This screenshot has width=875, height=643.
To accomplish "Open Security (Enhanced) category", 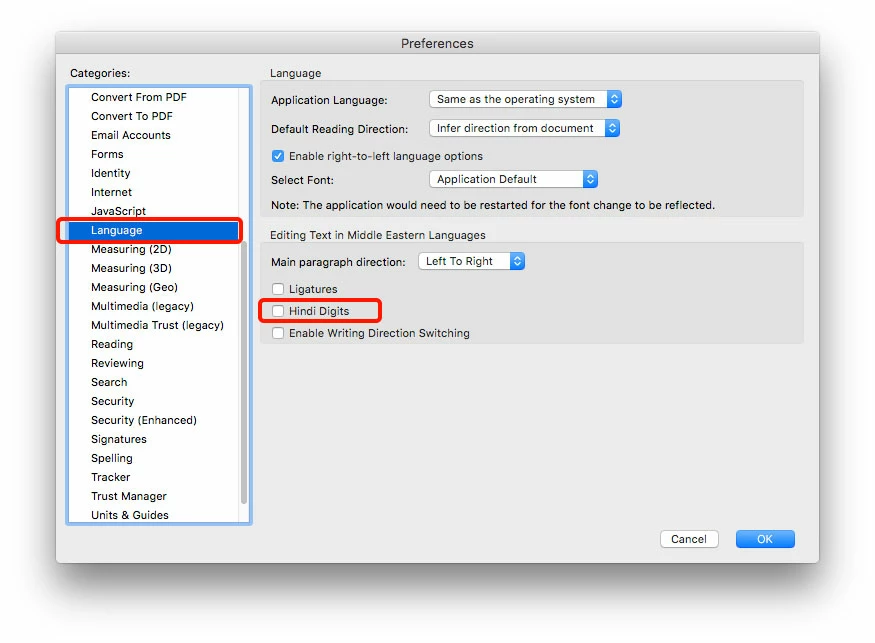I will pos(153,420).
